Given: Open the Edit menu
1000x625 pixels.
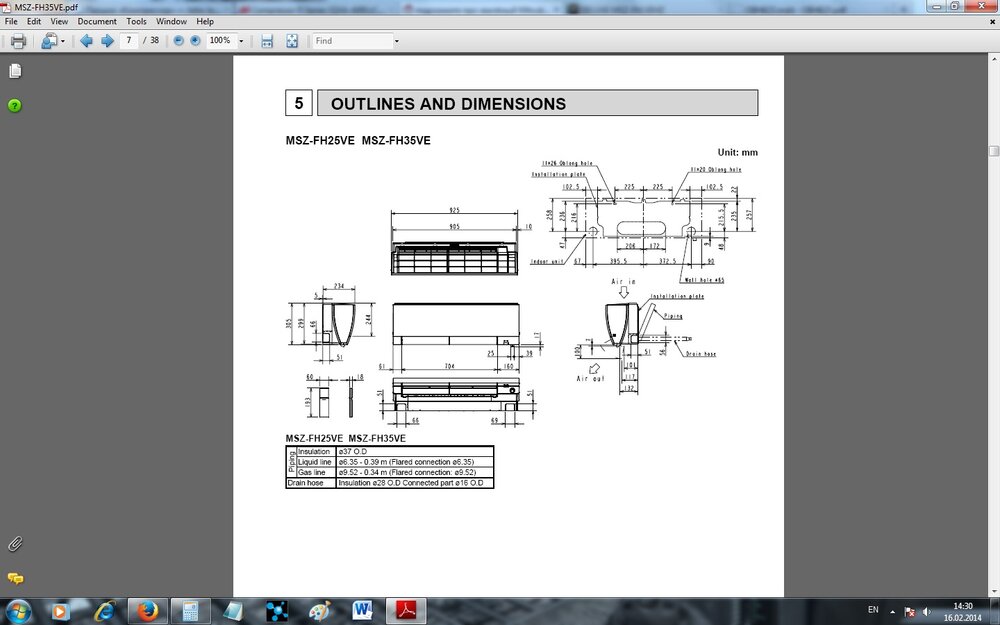Looking at the screenshot, I should click(34, 21).
